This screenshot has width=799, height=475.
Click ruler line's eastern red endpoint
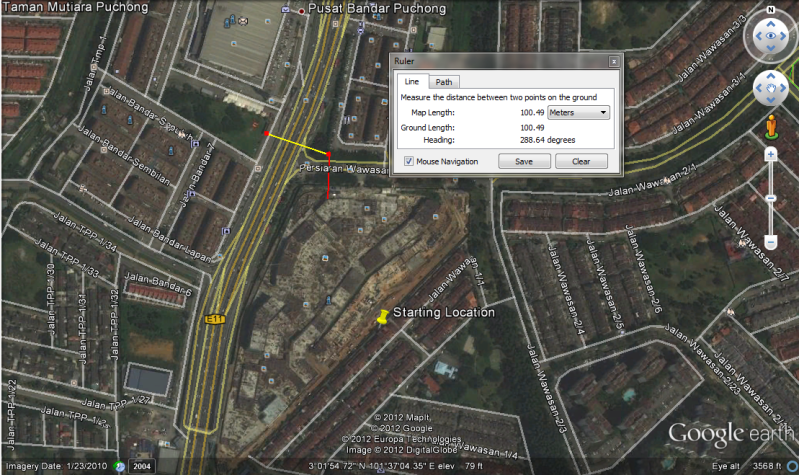329,154
